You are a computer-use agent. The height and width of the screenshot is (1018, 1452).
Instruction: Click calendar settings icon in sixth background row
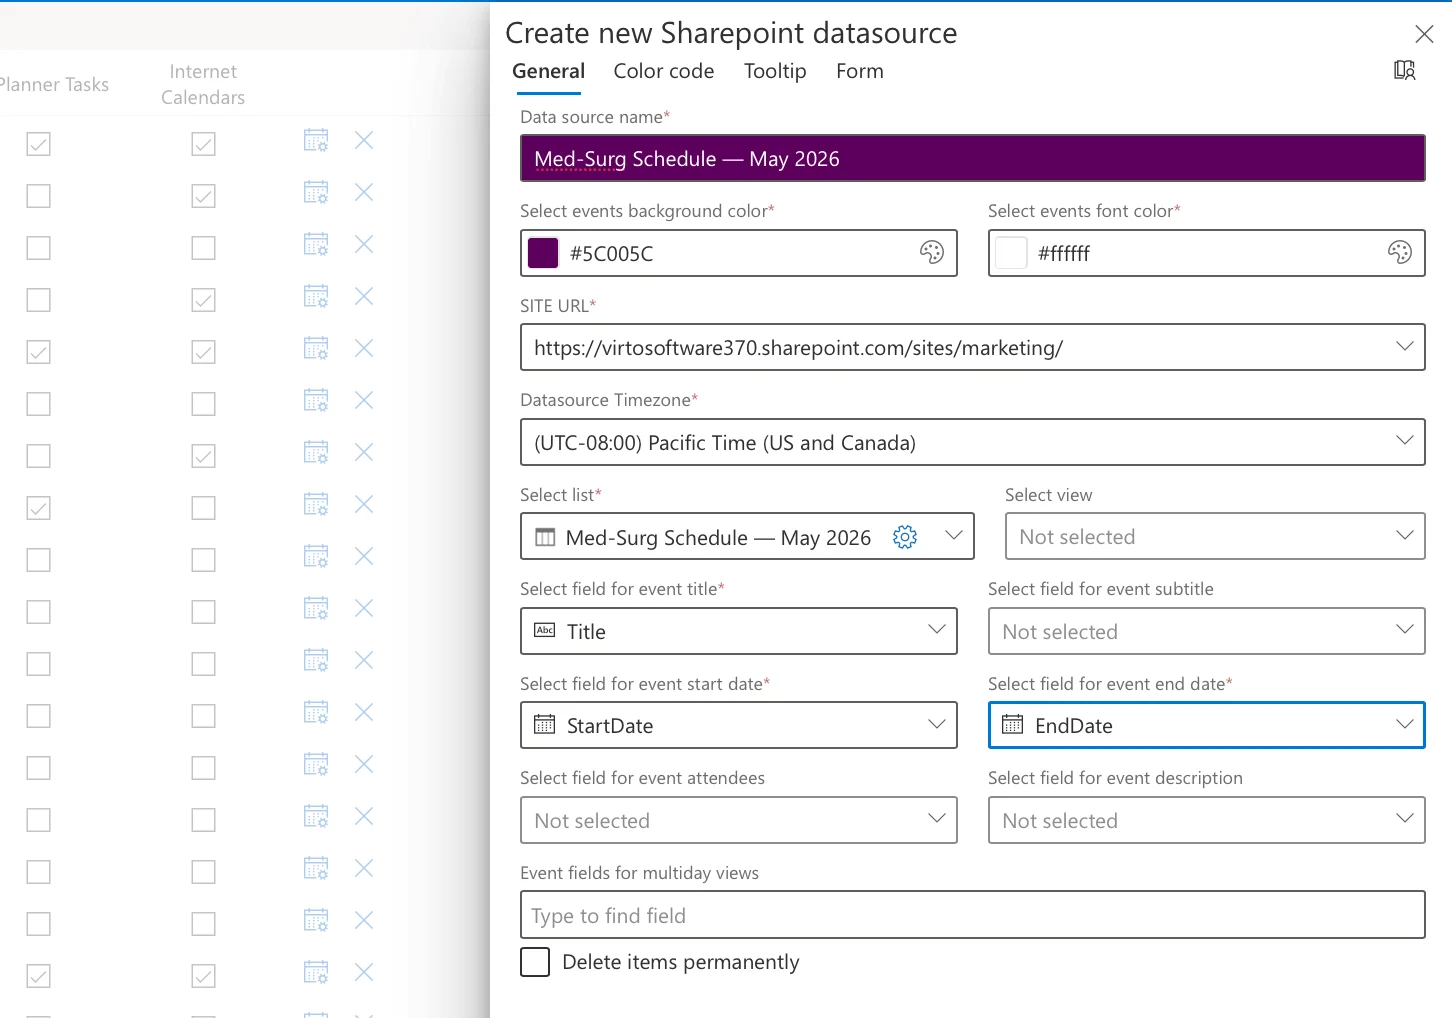coord(316,400)
